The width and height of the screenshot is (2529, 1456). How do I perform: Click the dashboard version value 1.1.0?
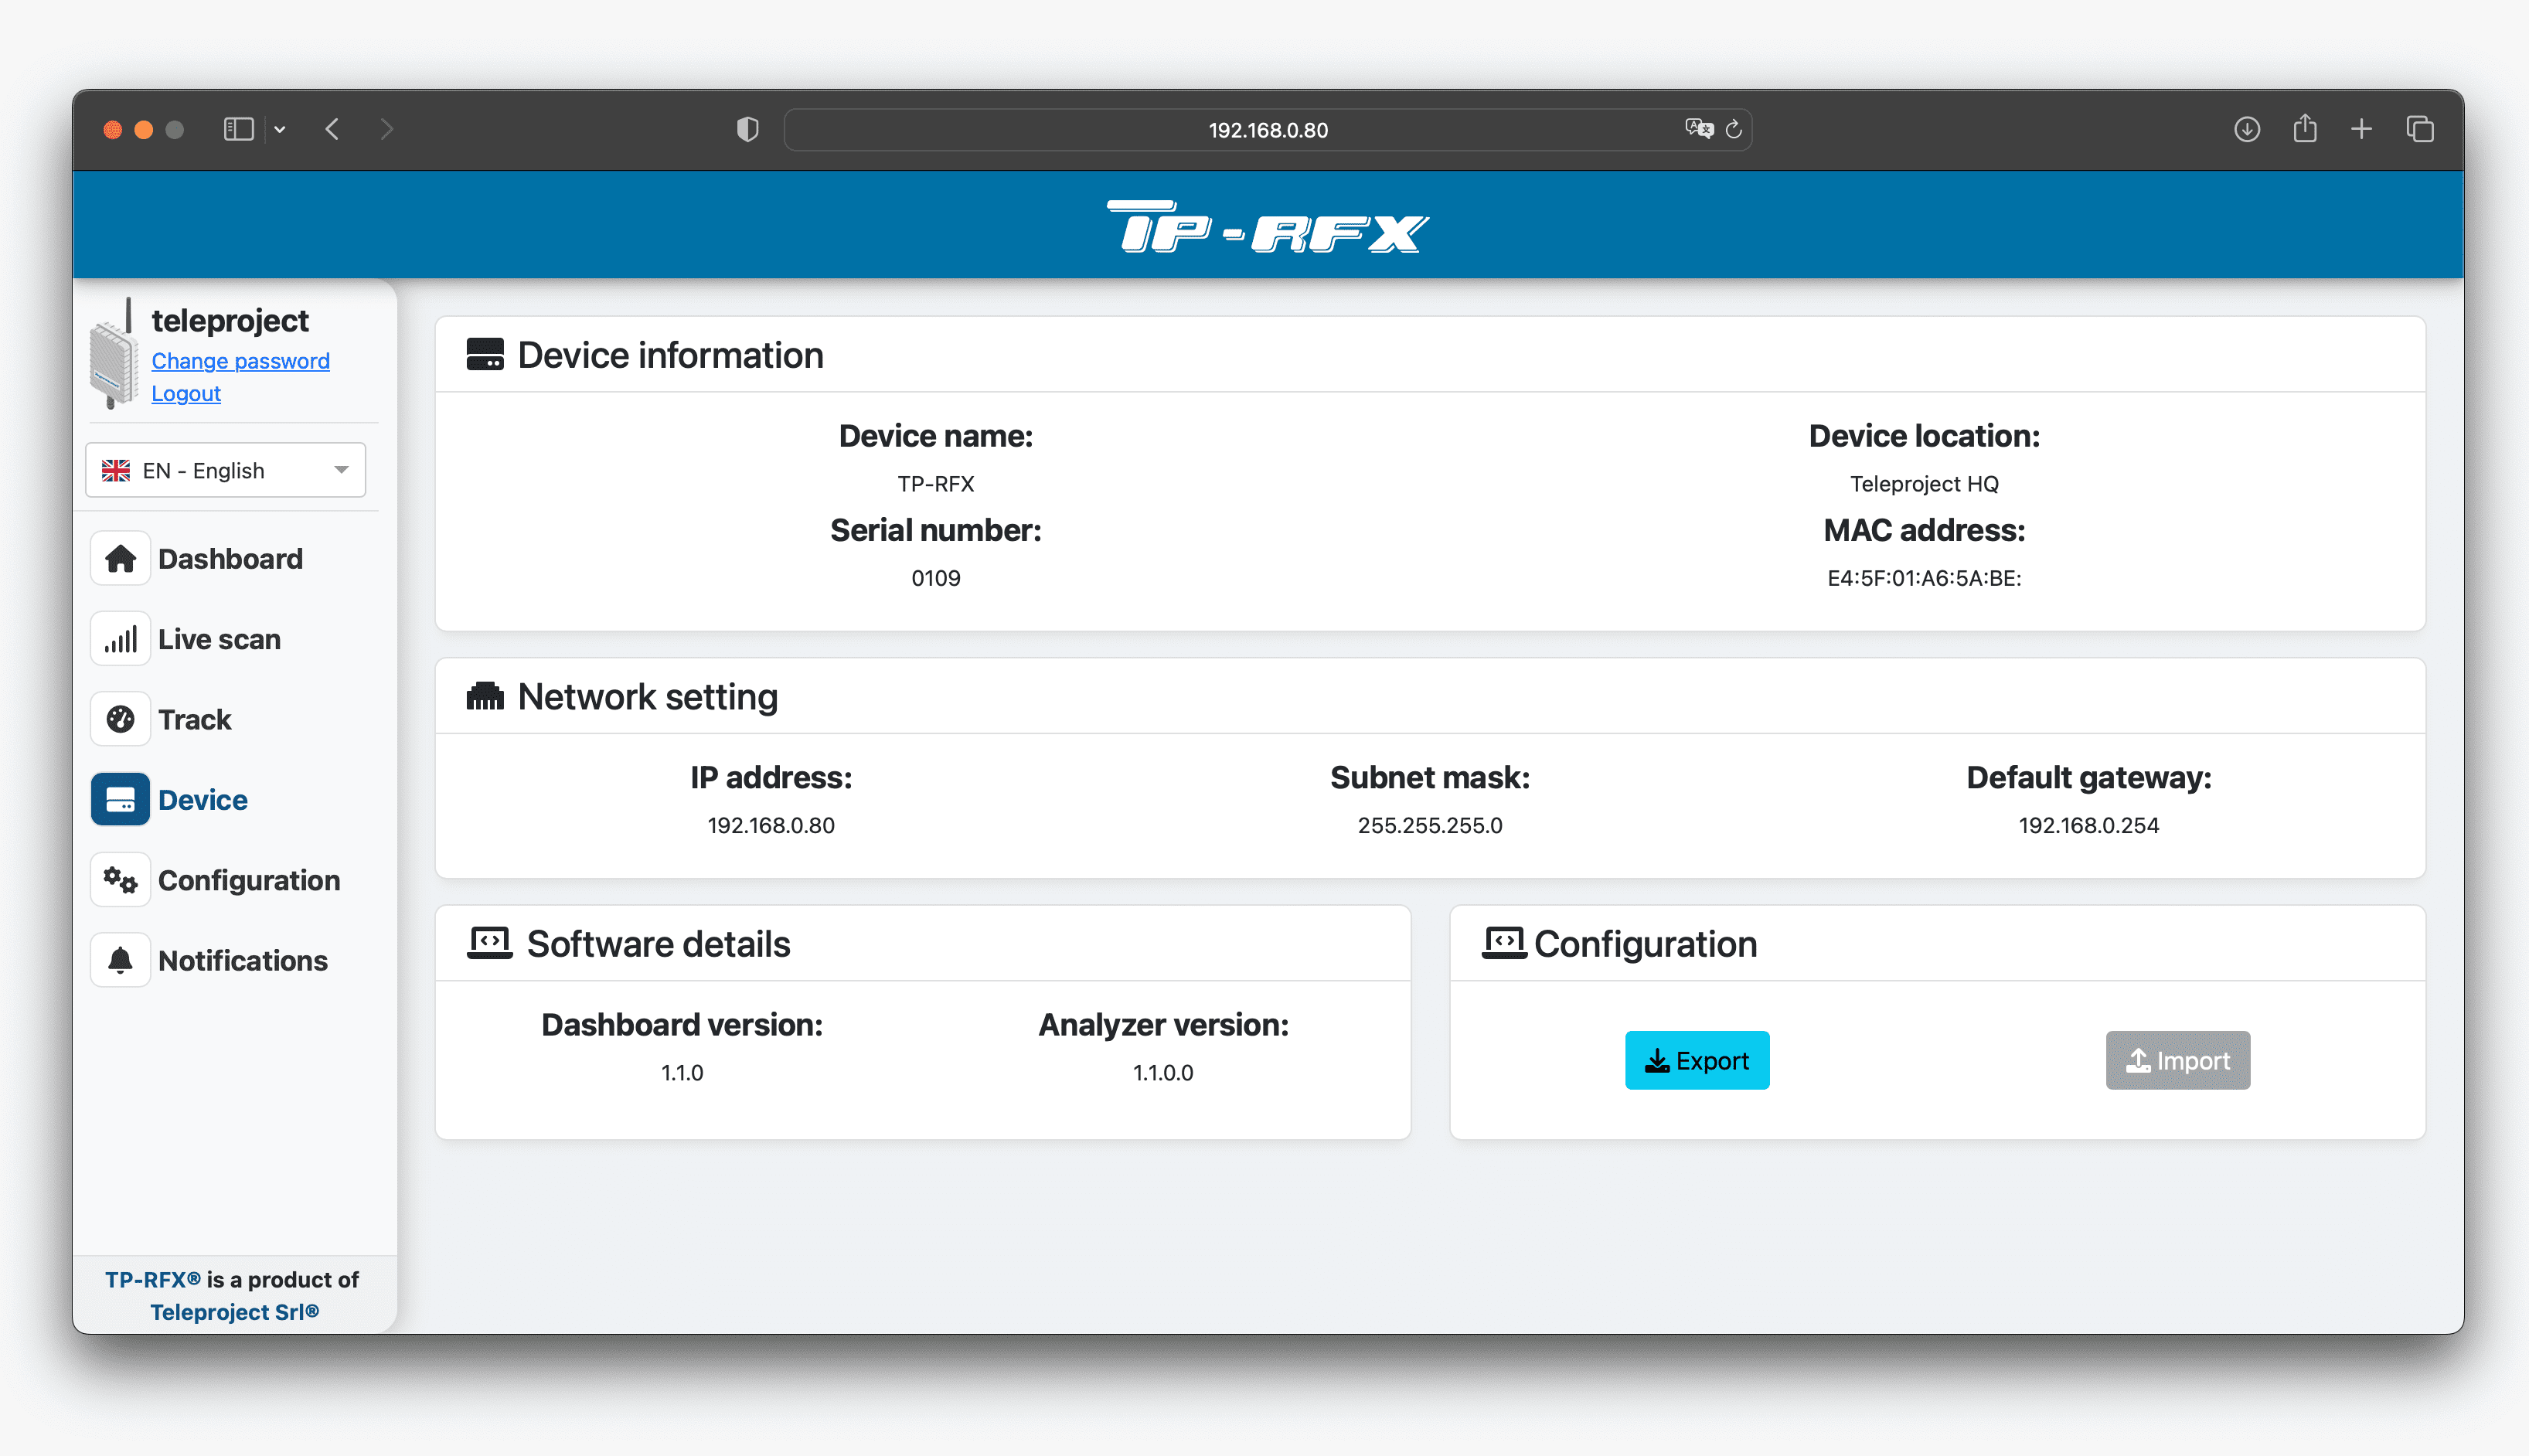tap(682, 1072)
